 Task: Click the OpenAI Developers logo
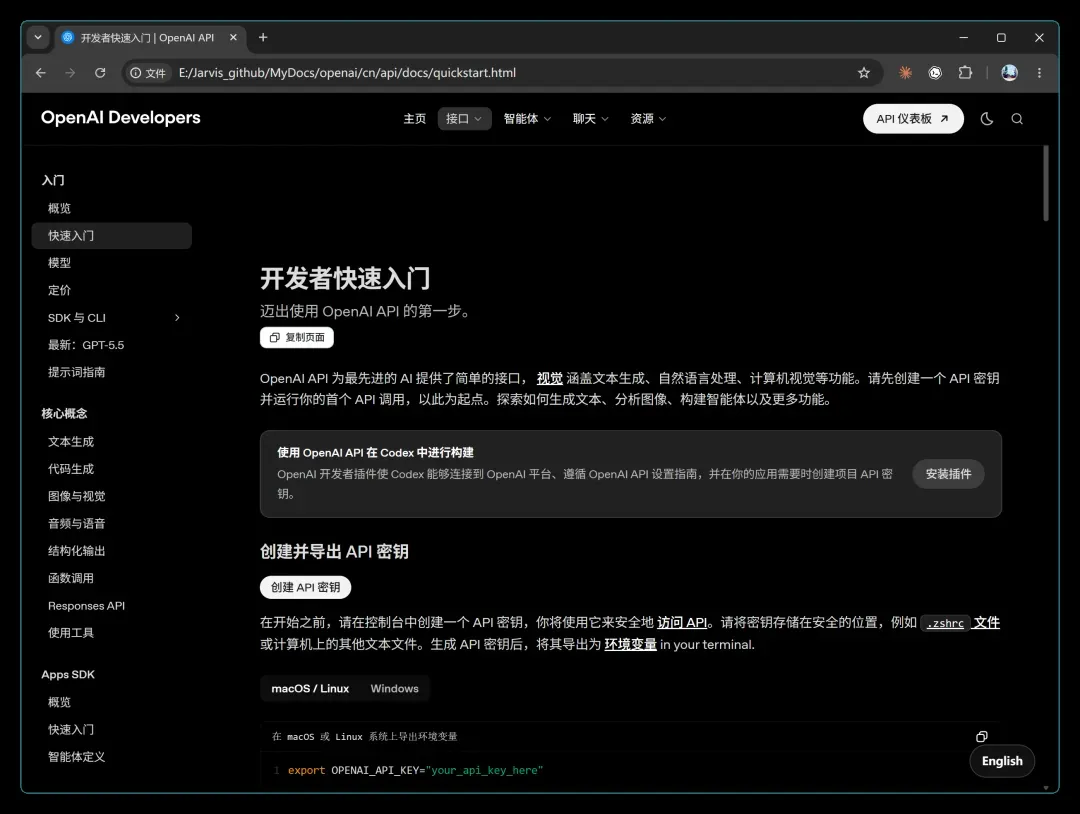click(x=121, y=118)
